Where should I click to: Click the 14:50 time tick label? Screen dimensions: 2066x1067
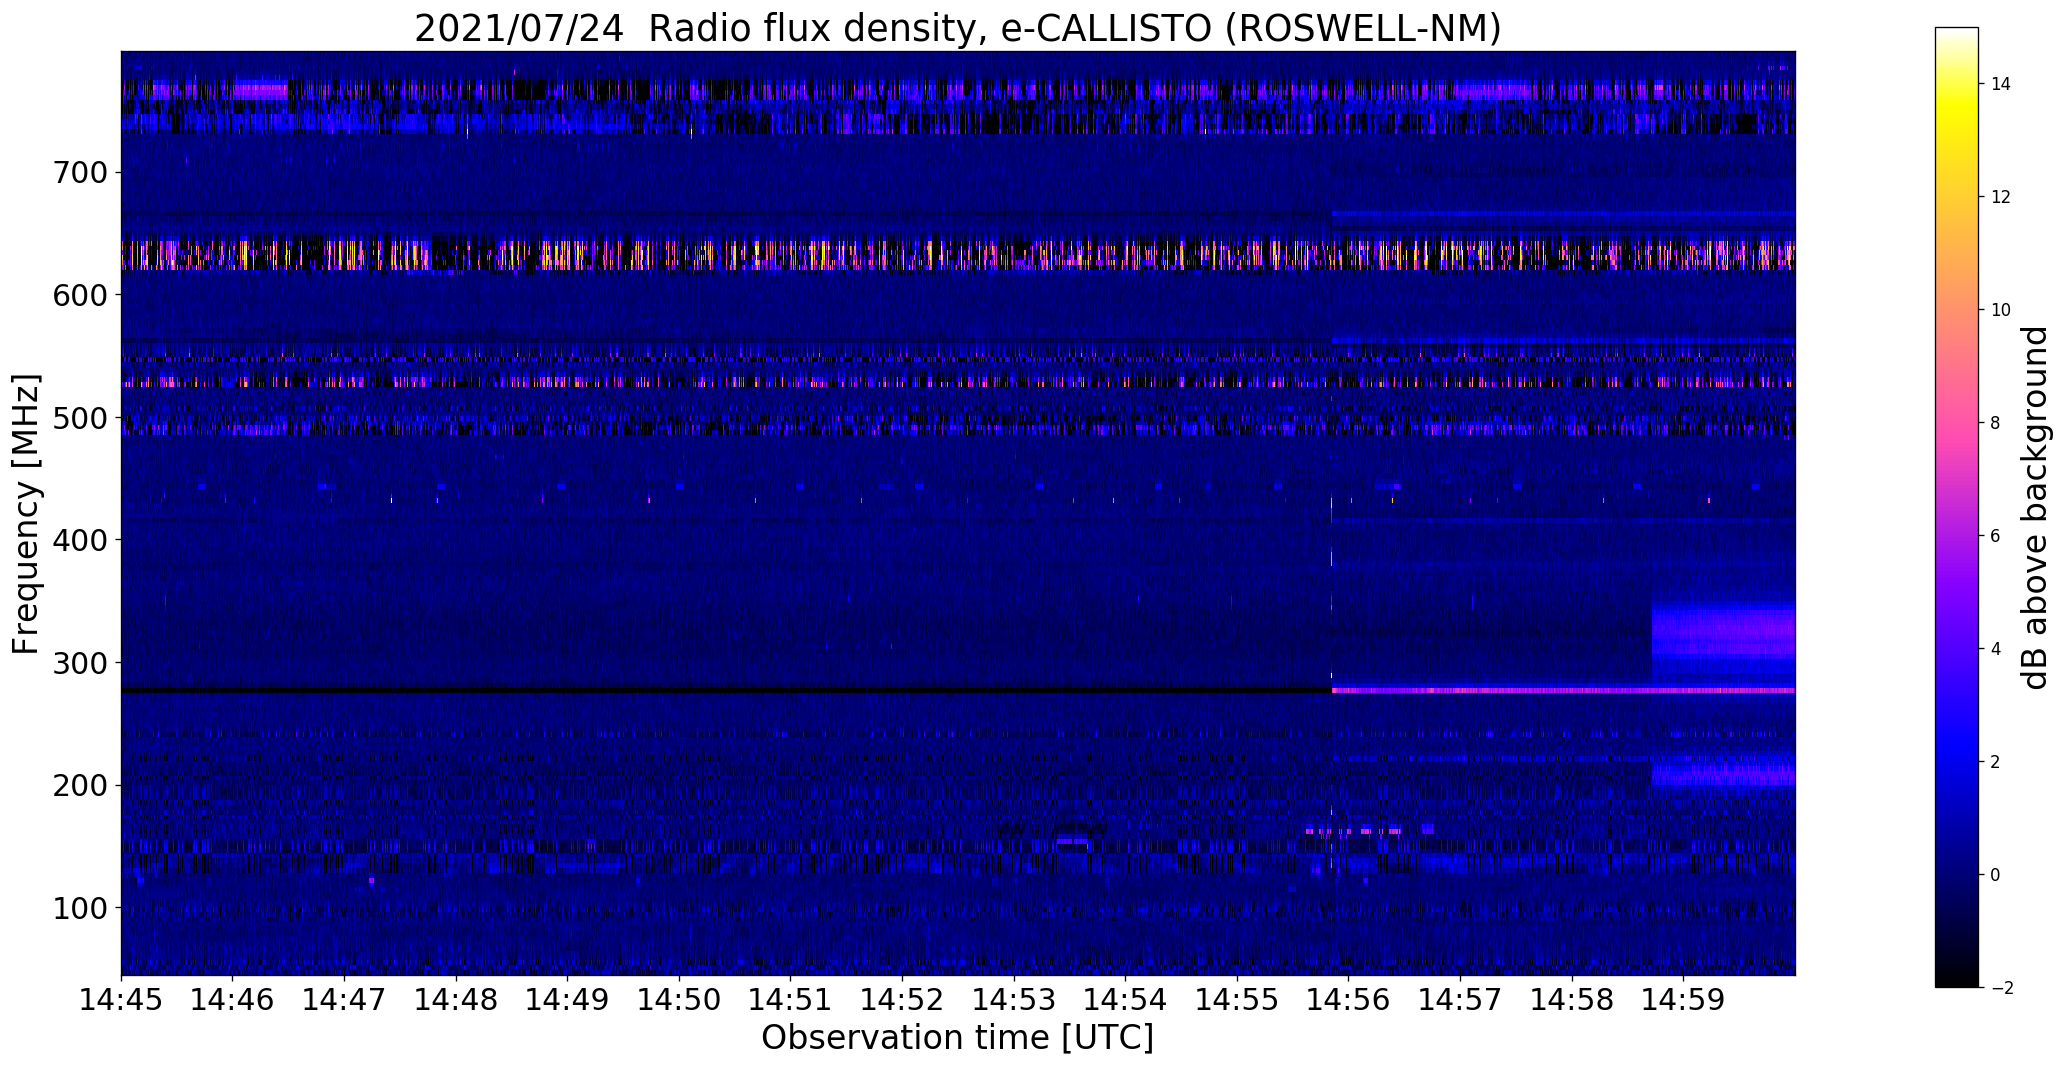click(679, 999)
